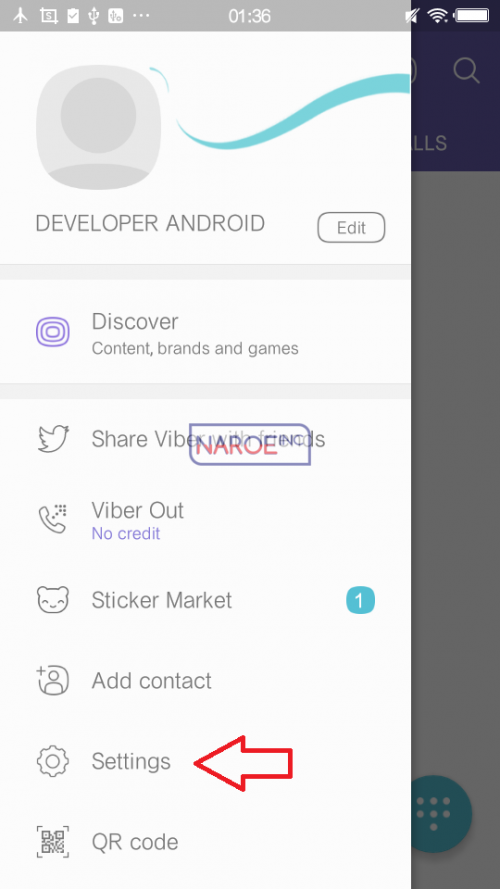
Task: Tap the Twitter bird share icon
Action: [53, 439]
